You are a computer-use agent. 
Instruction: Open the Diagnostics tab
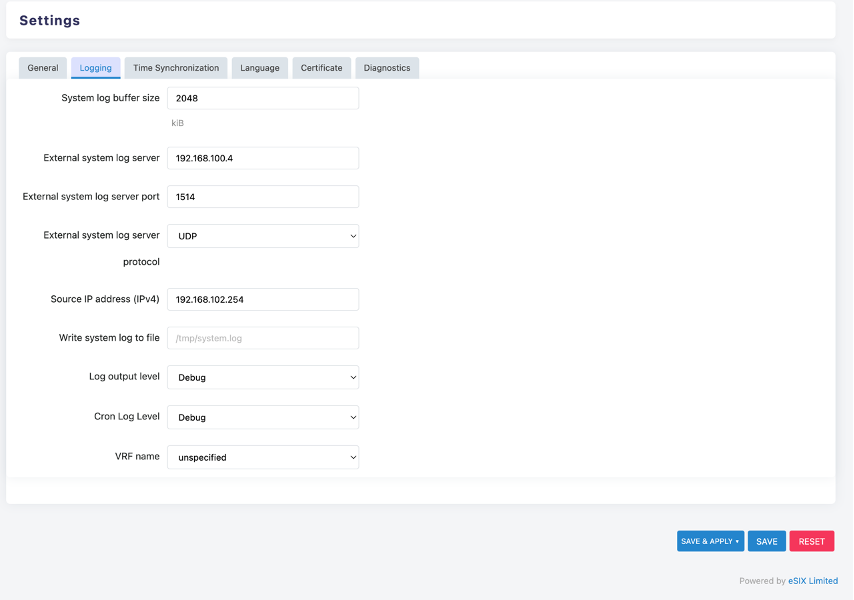pyautogui.click(x=386, y=68)
